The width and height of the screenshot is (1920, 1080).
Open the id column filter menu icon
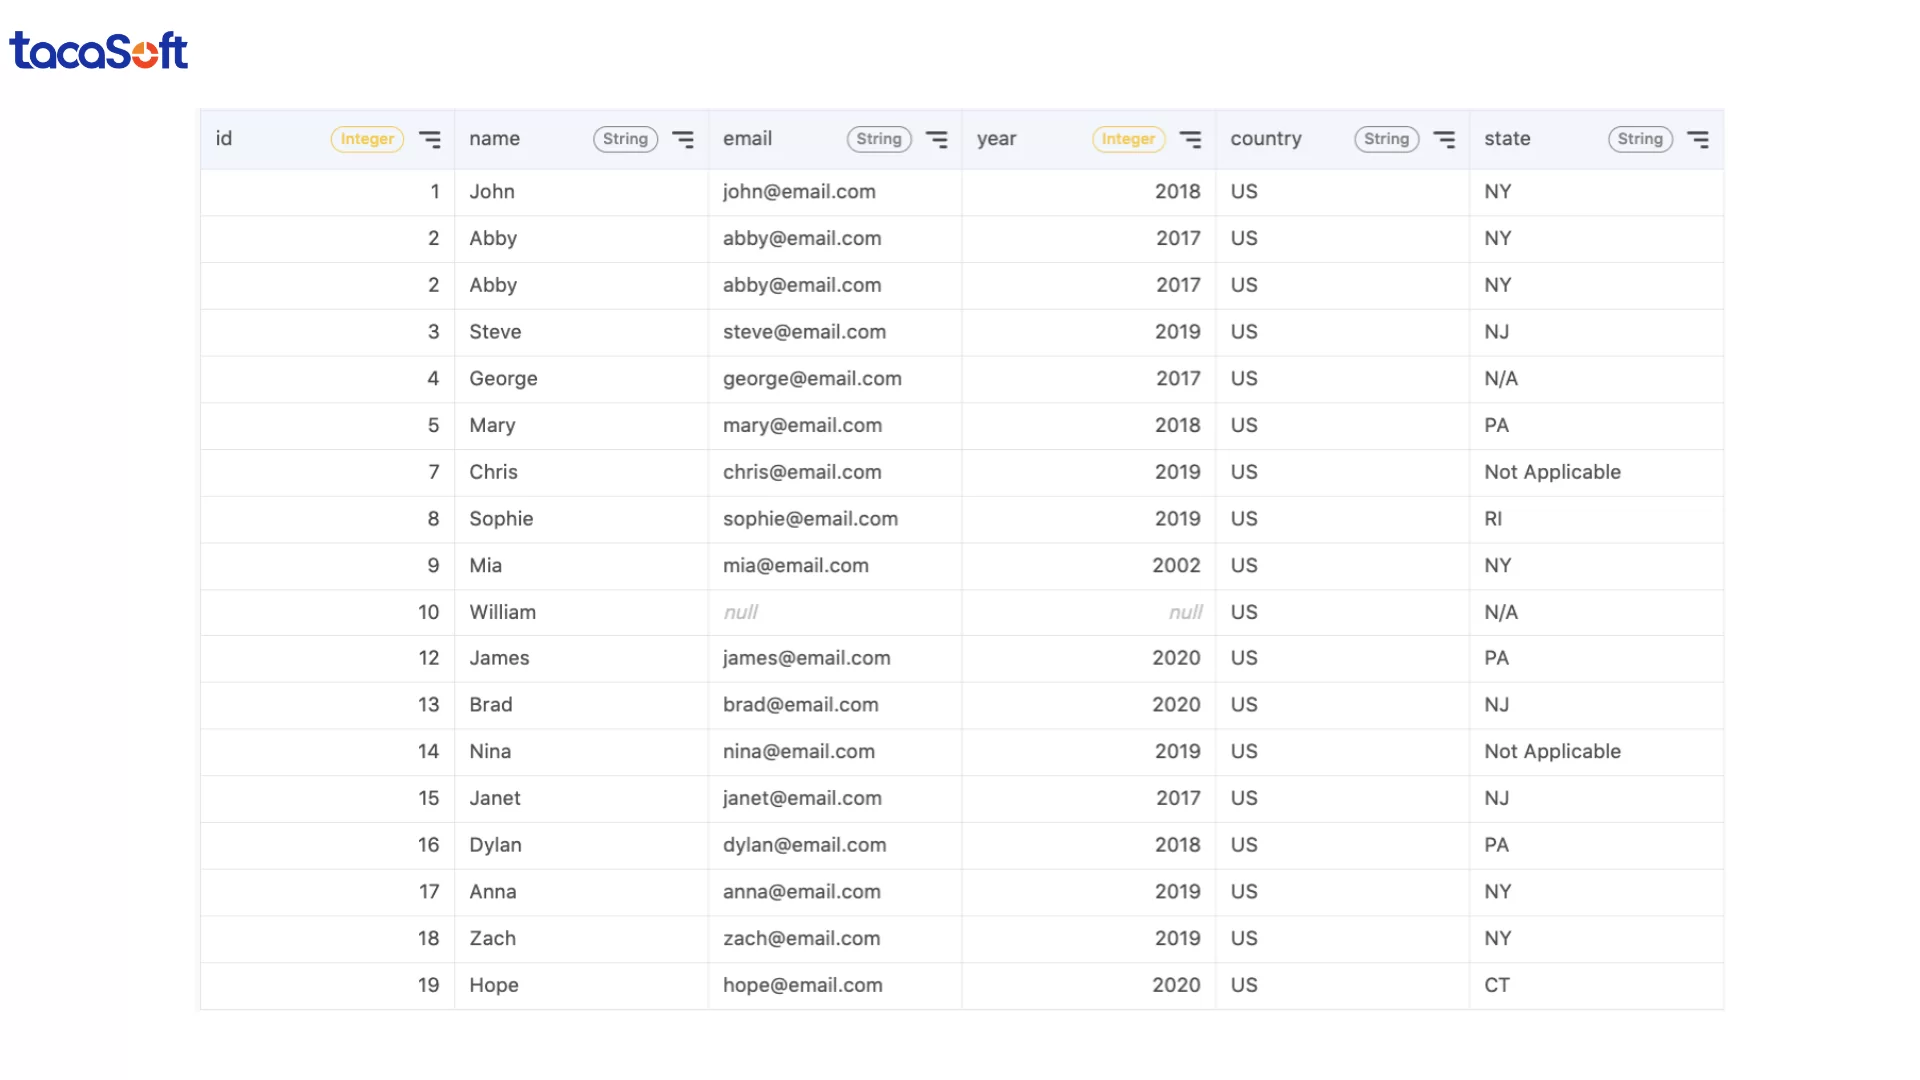(430, 139)
